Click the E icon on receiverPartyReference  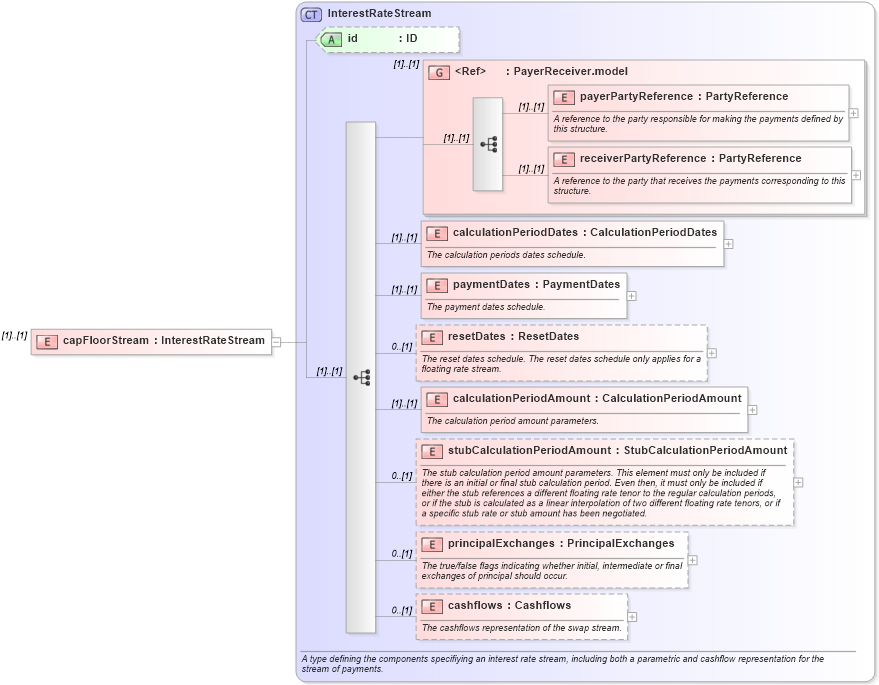click(562, 158)
